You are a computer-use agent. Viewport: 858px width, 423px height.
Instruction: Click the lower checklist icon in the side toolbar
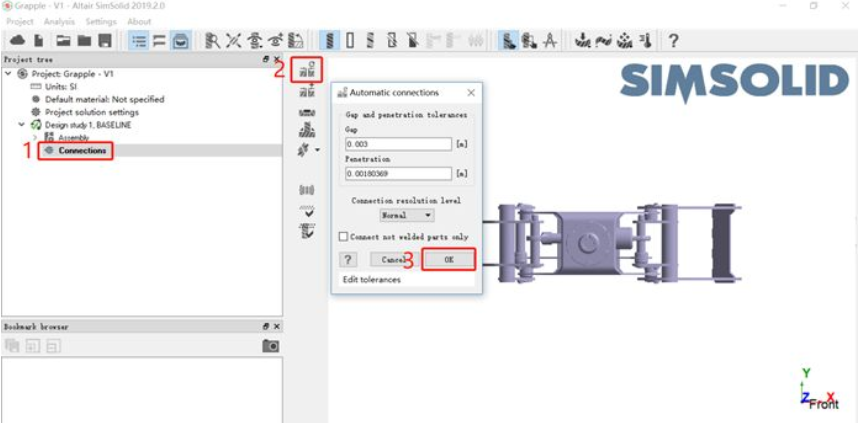[x=307, y=230]
